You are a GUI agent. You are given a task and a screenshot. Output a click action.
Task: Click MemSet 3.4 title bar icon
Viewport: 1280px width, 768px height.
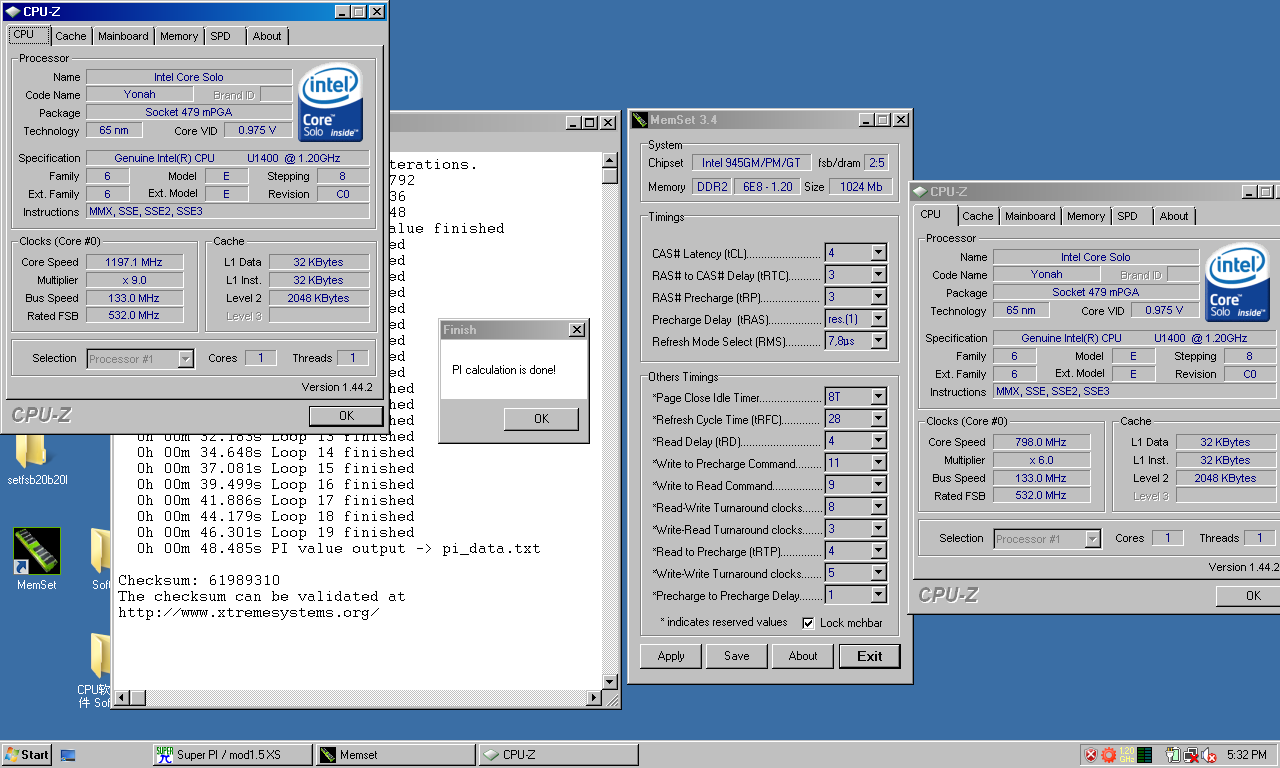click(640, 120)
